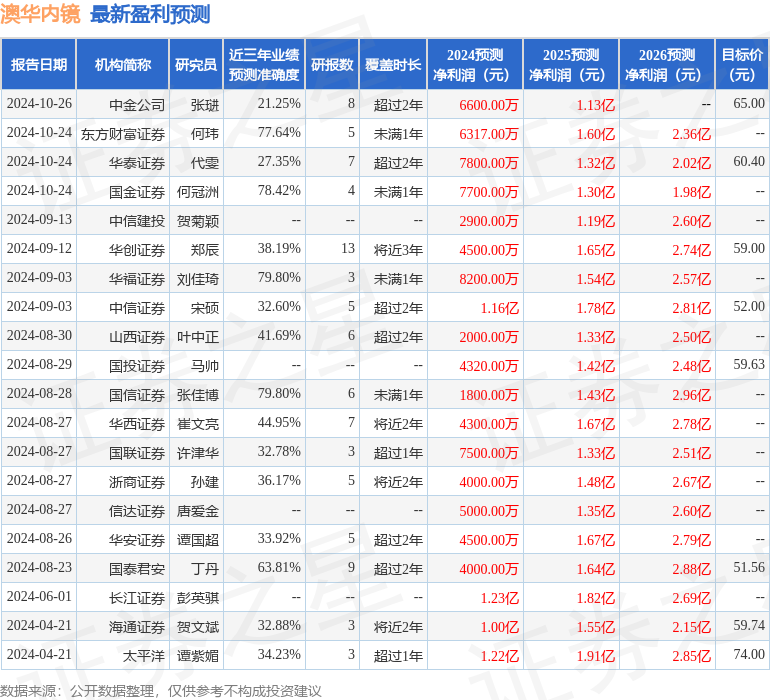Click institution 中金公司
Screen dimensions: 770x700
(137, 105)
